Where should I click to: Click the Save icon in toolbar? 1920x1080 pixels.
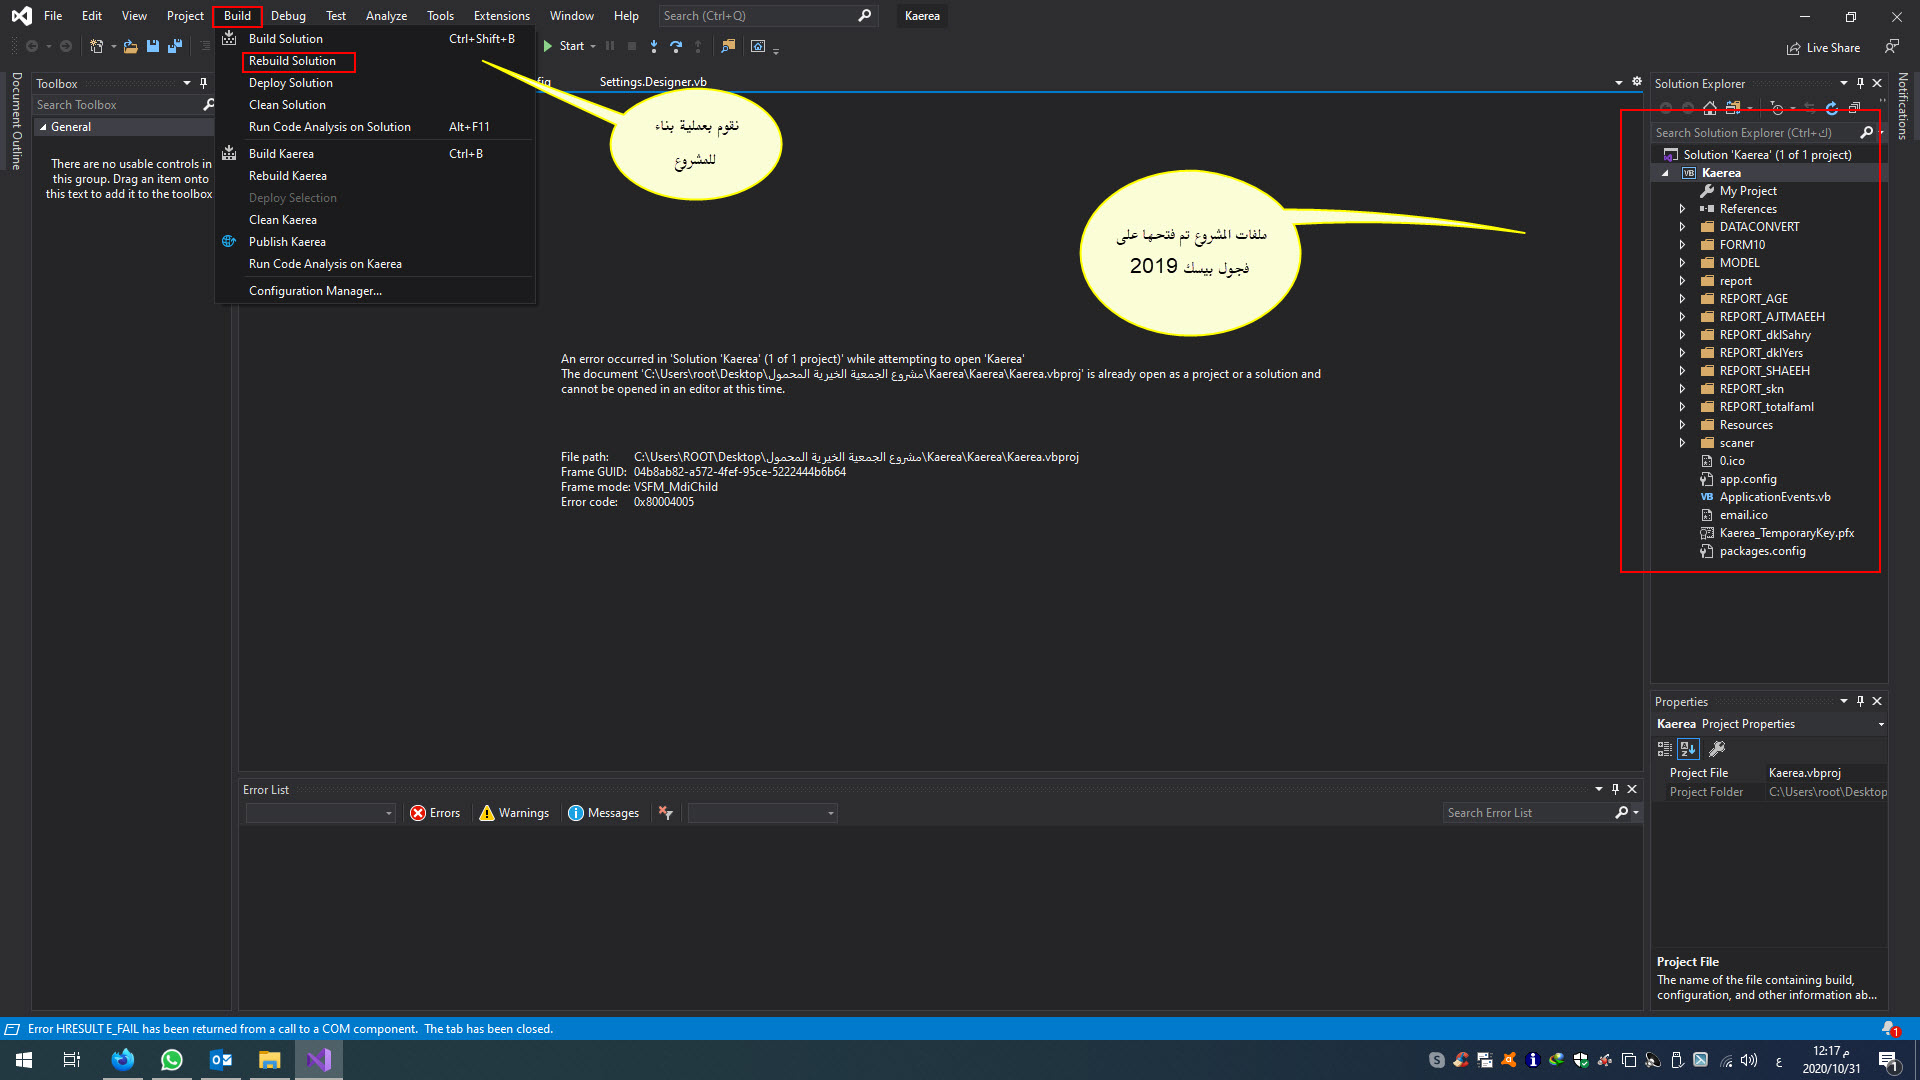pos(153,46)
